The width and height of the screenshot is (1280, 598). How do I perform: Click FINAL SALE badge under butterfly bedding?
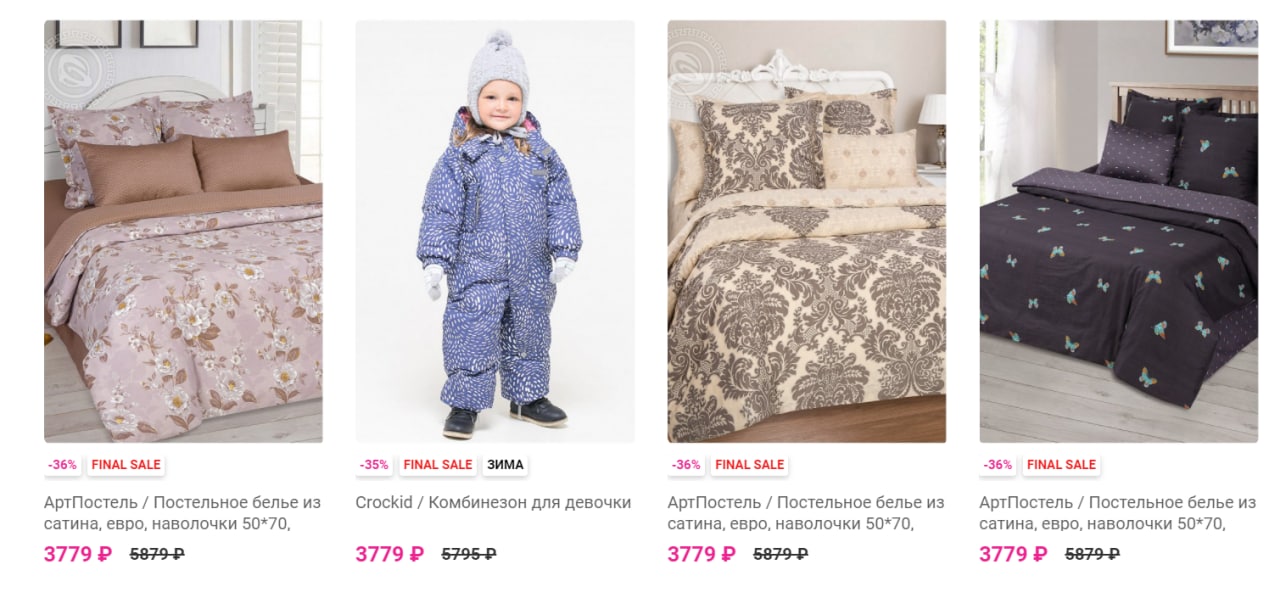[x=1062, y=465]
